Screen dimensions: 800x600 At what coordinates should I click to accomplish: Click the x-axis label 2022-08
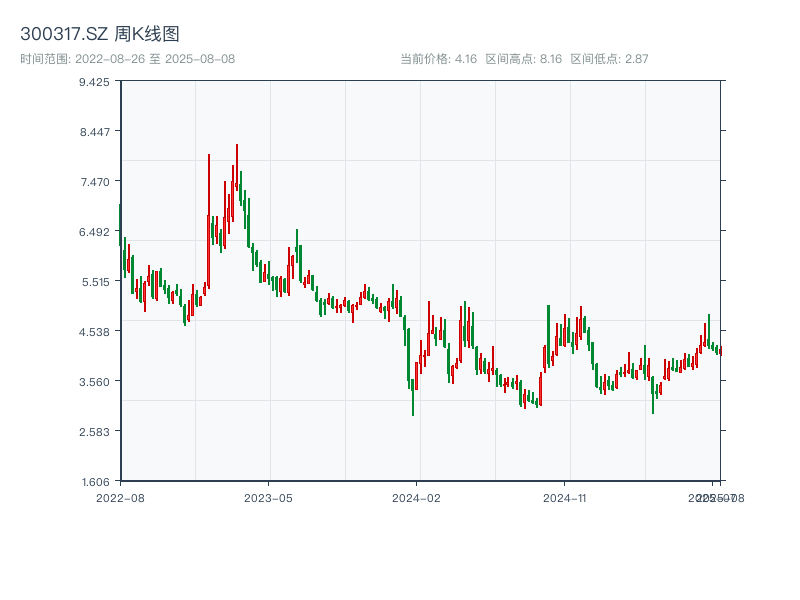tap(120, 498)
